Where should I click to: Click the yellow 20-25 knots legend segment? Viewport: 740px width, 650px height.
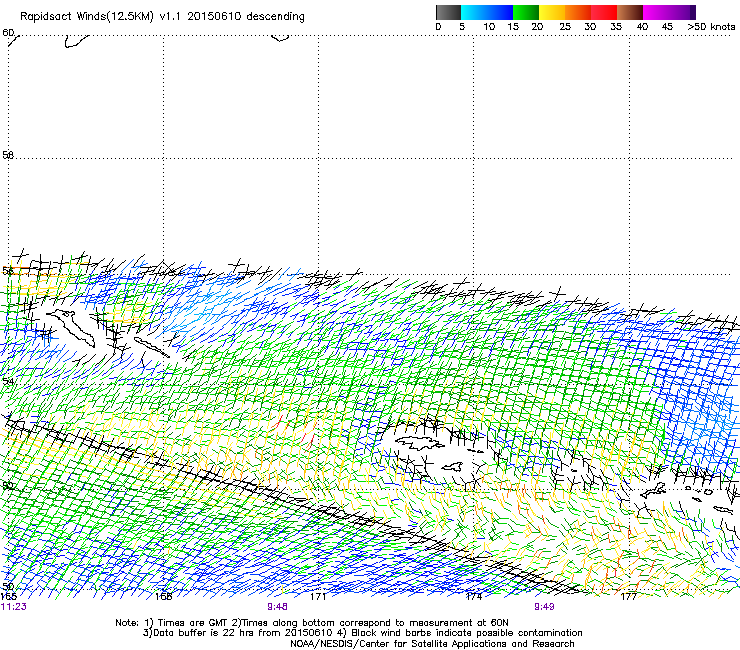point(552,12)
